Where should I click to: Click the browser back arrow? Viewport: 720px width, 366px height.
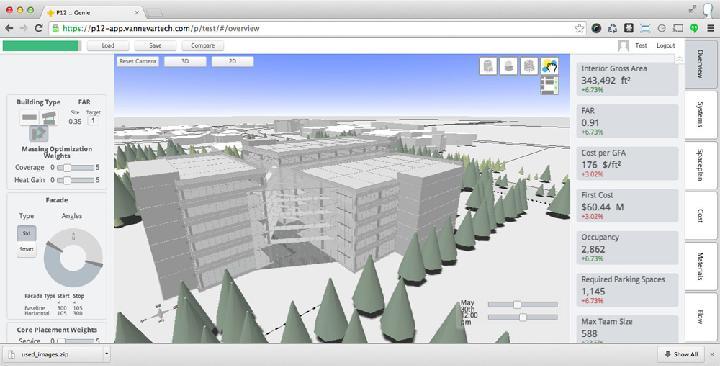pyautogui.click(x=9, y=28)
